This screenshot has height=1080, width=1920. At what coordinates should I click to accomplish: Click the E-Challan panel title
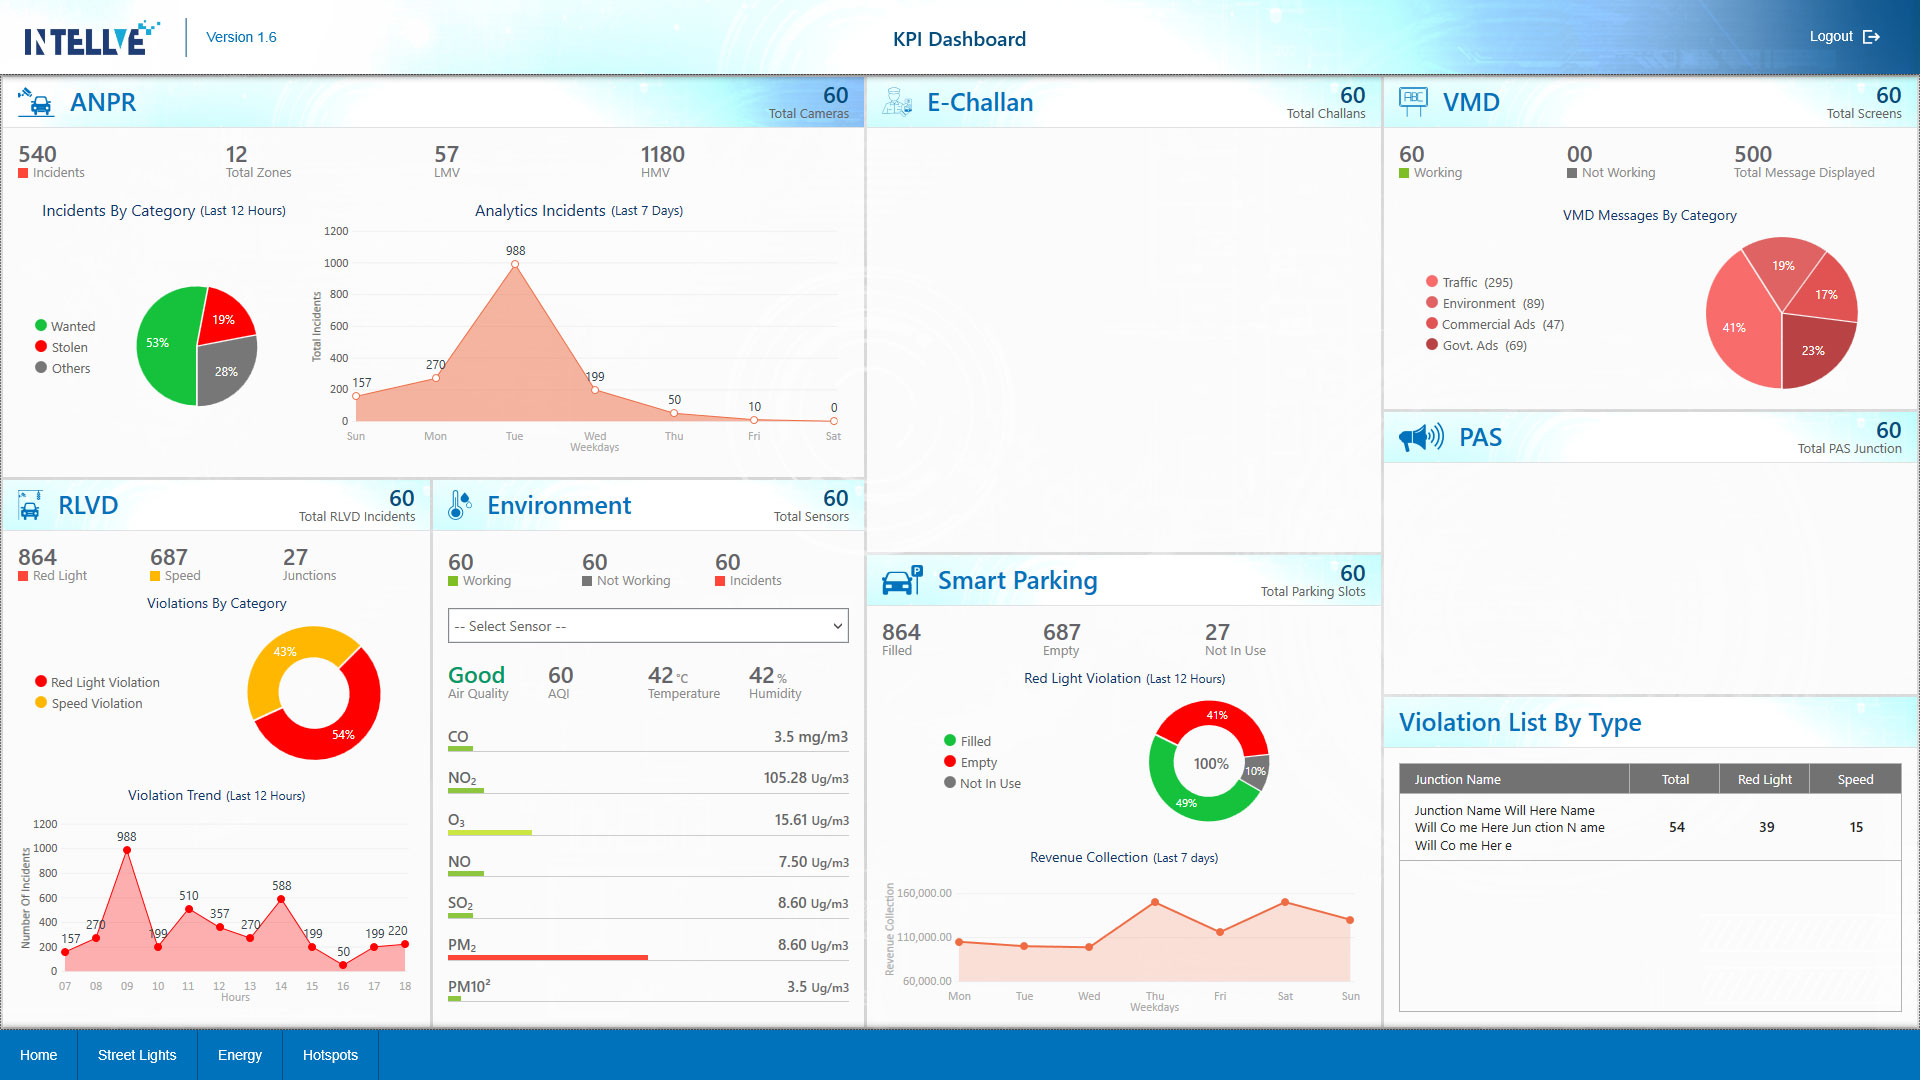click(x=980, y=102)
